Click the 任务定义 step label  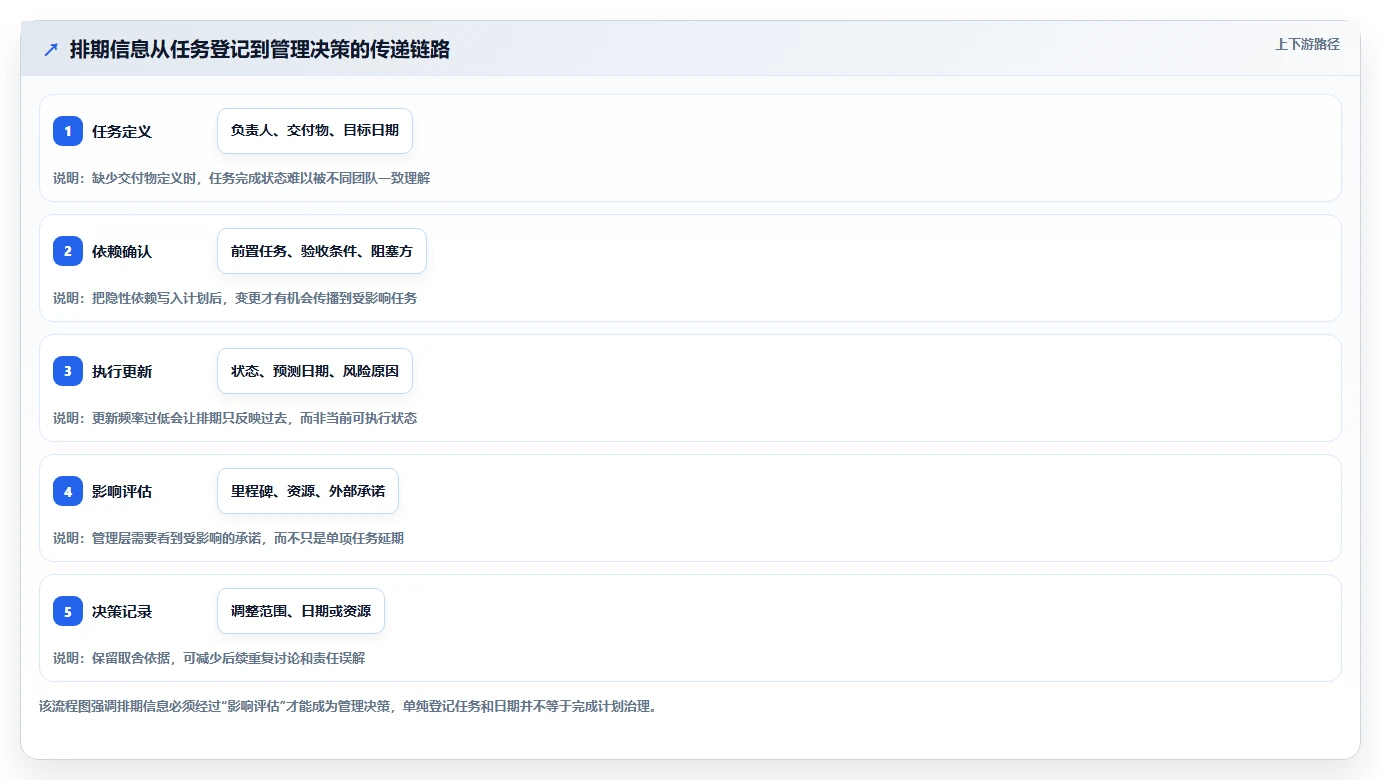(122, 131)
